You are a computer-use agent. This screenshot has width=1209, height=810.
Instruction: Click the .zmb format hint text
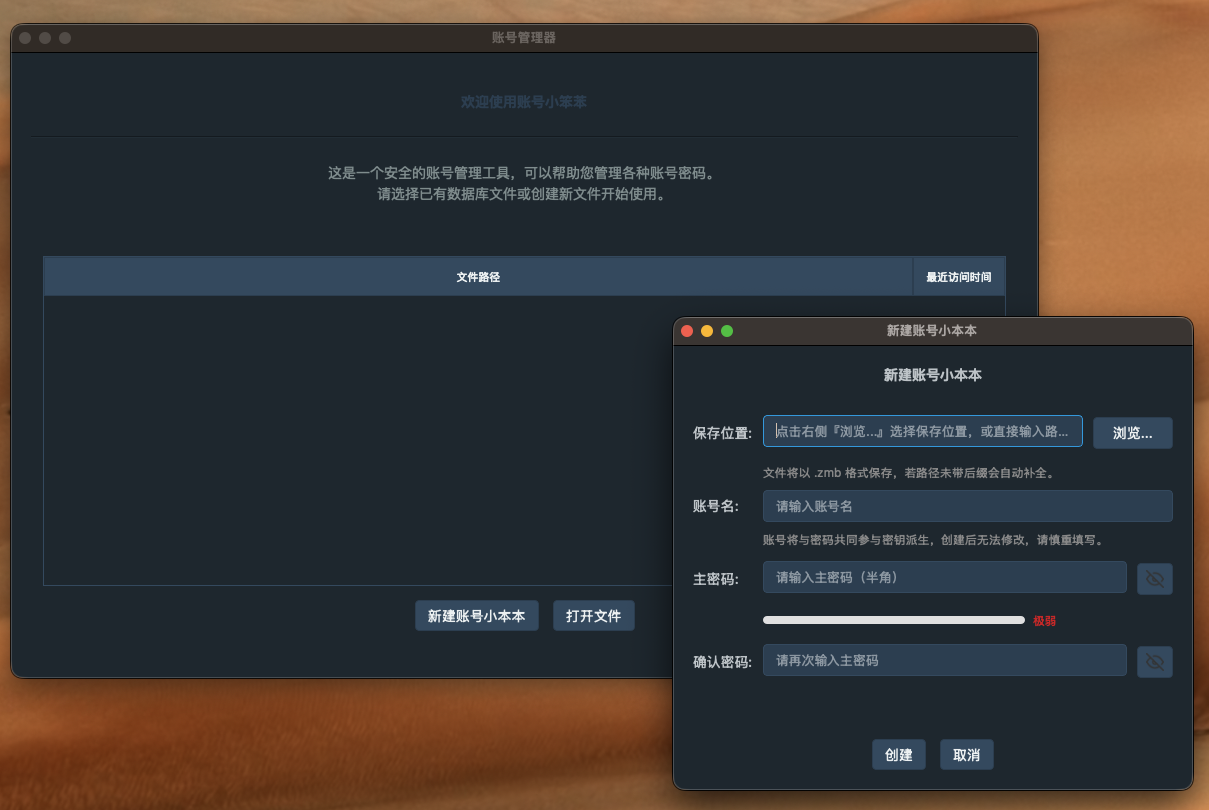coord(908,472)
